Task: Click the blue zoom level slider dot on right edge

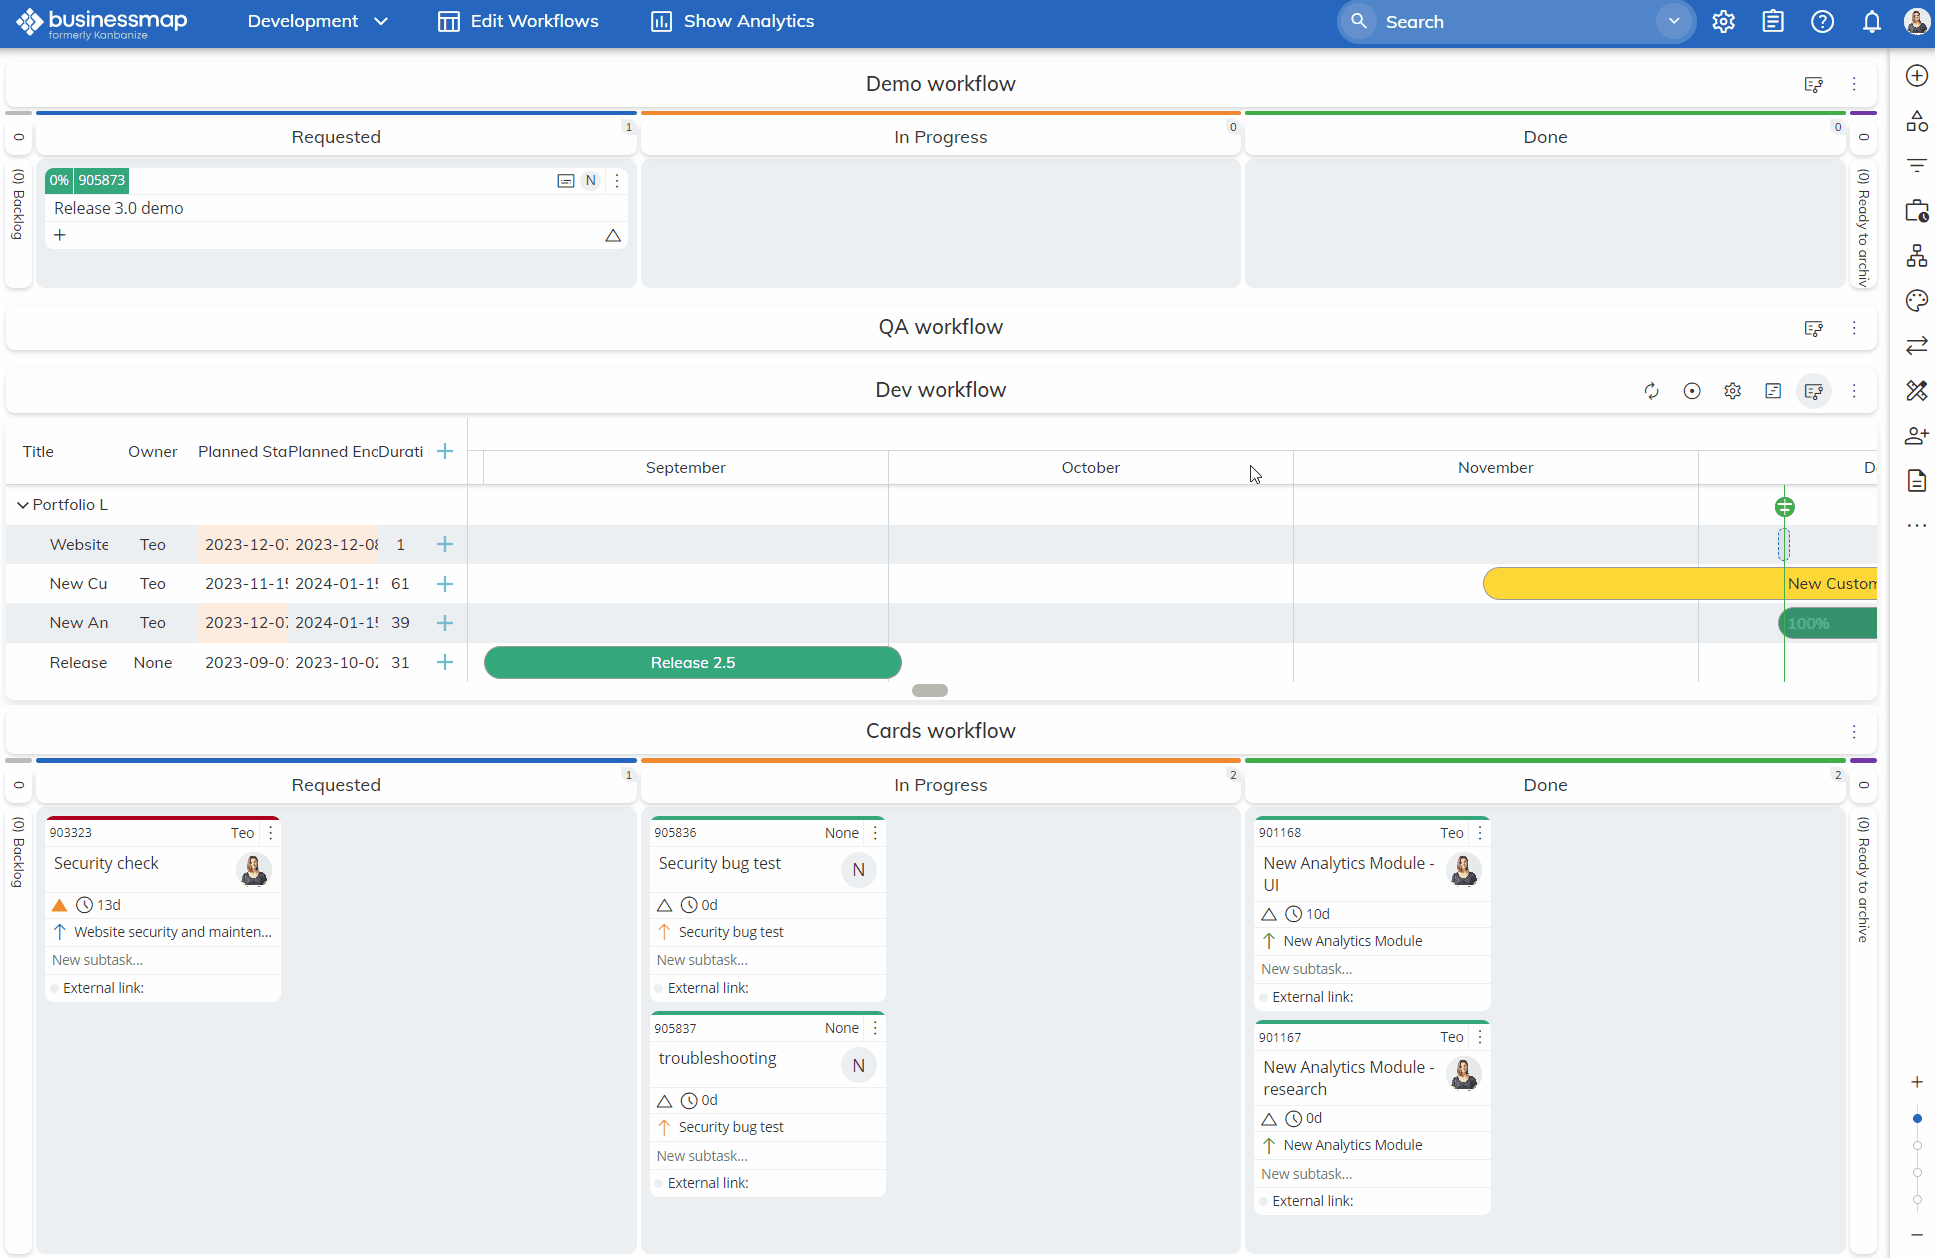Action: [1918, 1119]
